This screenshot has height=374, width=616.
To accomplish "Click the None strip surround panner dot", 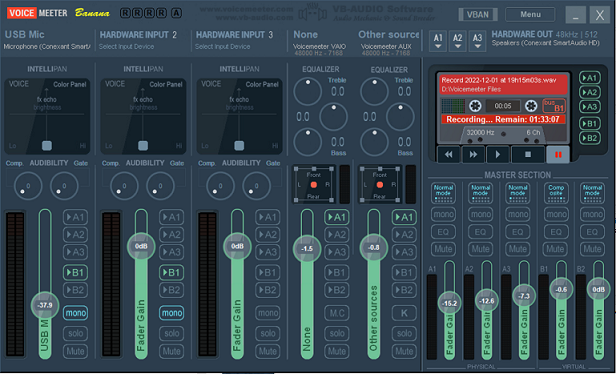I will pos(314,185).
